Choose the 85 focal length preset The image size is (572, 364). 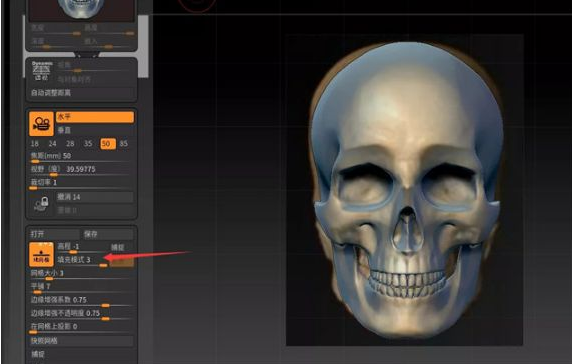tap(124, 144)
